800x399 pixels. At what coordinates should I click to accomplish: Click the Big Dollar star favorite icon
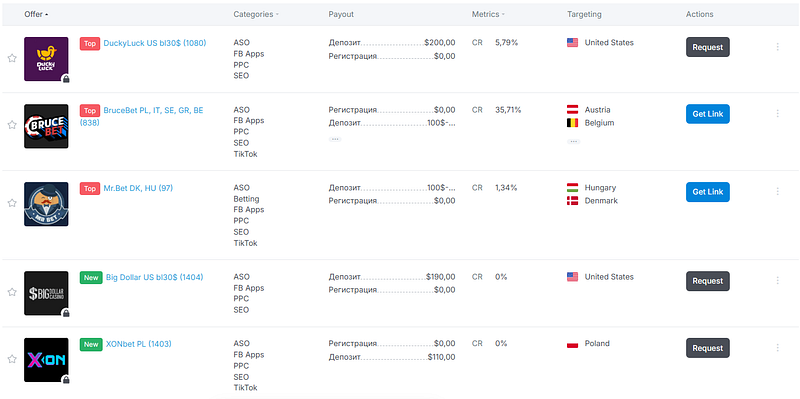tap(12, 292)
